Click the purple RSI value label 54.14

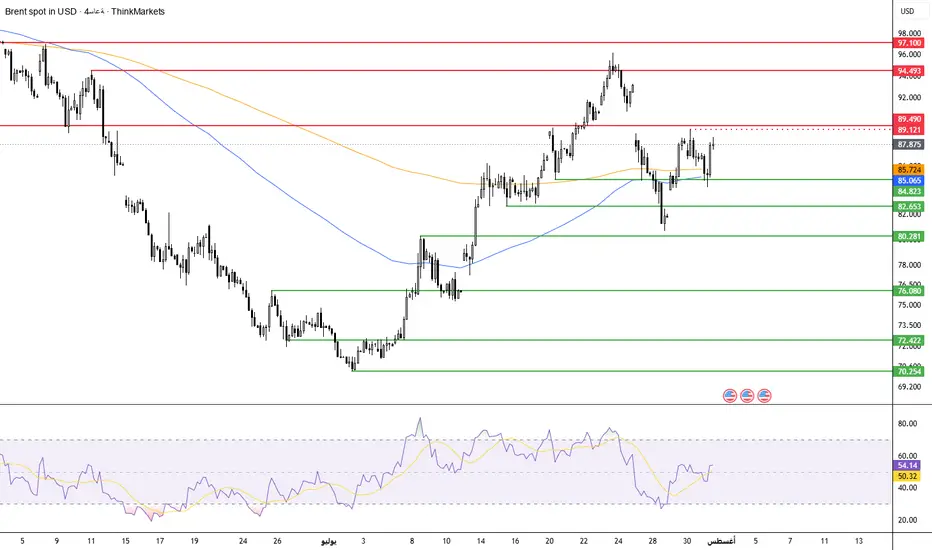907,466
